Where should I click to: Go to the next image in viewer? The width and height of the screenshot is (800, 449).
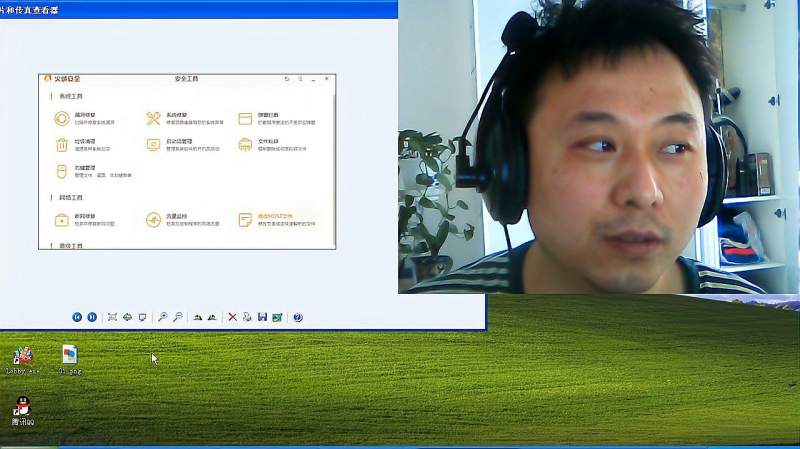[92, 317]
